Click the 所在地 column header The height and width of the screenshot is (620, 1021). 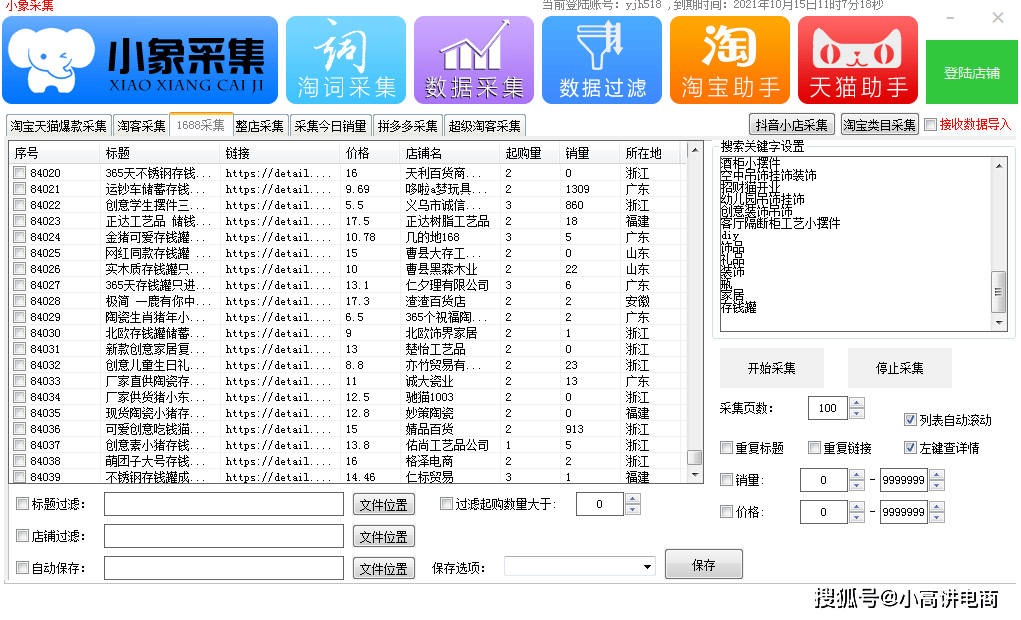649,153
